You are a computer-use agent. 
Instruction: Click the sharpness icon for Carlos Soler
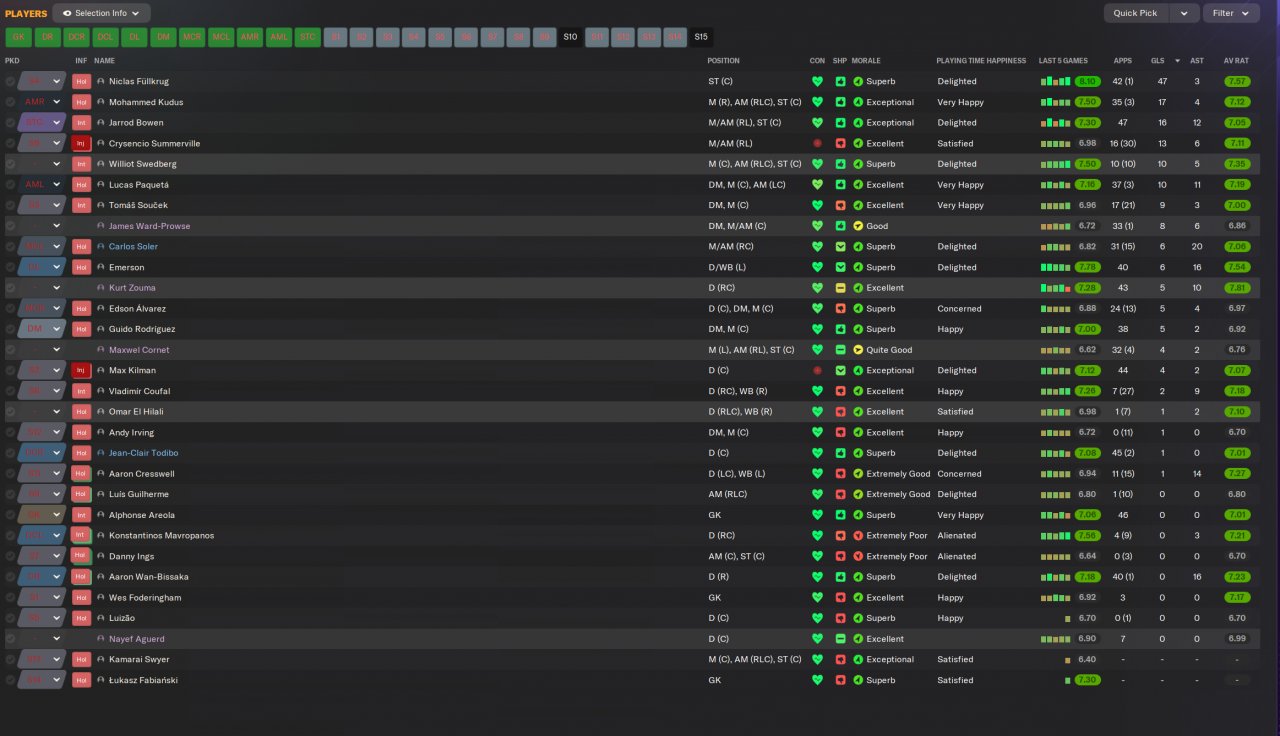(840, 246)
